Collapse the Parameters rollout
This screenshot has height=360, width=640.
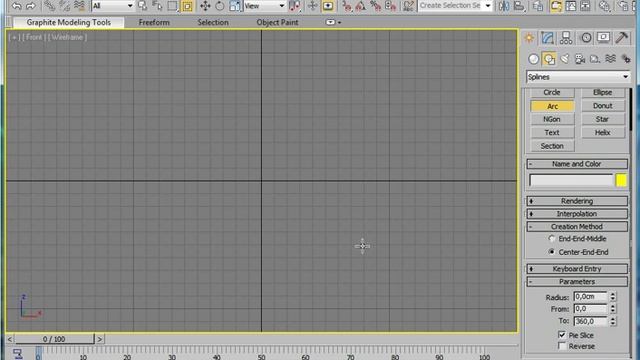577,282
